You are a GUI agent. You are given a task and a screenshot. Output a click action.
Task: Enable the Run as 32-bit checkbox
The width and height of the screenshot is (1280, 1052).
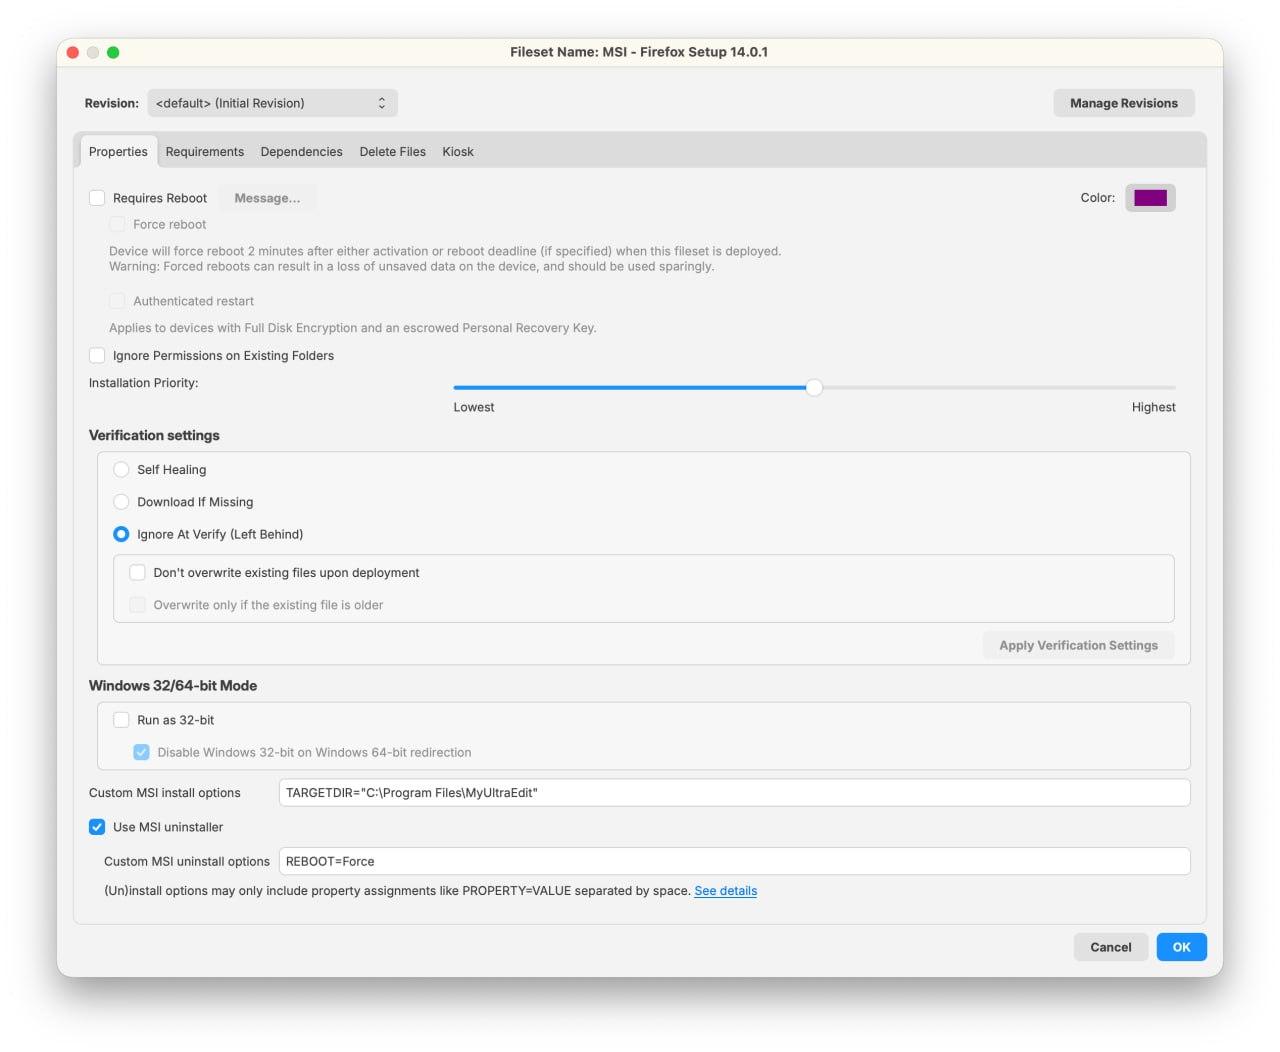click(121, 720)
